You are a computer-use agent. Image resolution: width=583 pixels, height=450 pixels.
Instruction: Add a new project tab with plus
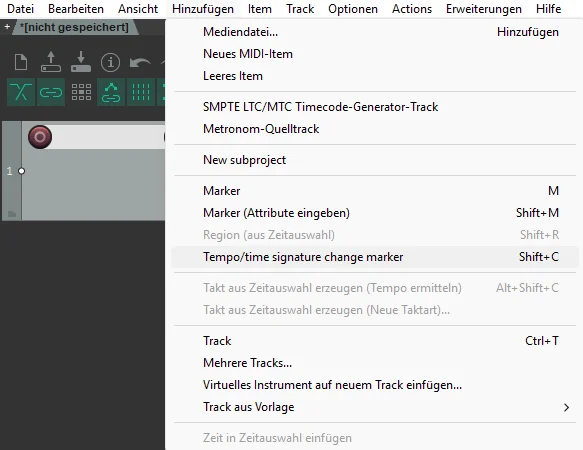[x=7, y=27]
